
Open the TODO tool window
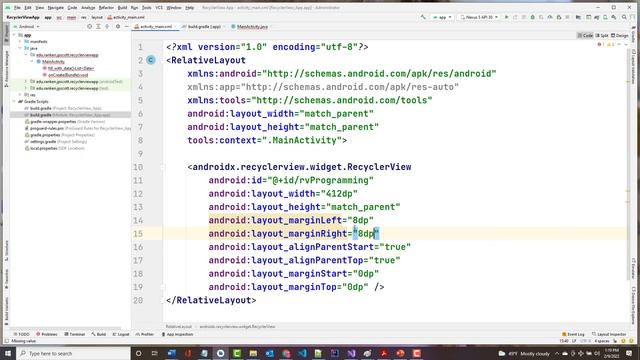click(22, 334)
